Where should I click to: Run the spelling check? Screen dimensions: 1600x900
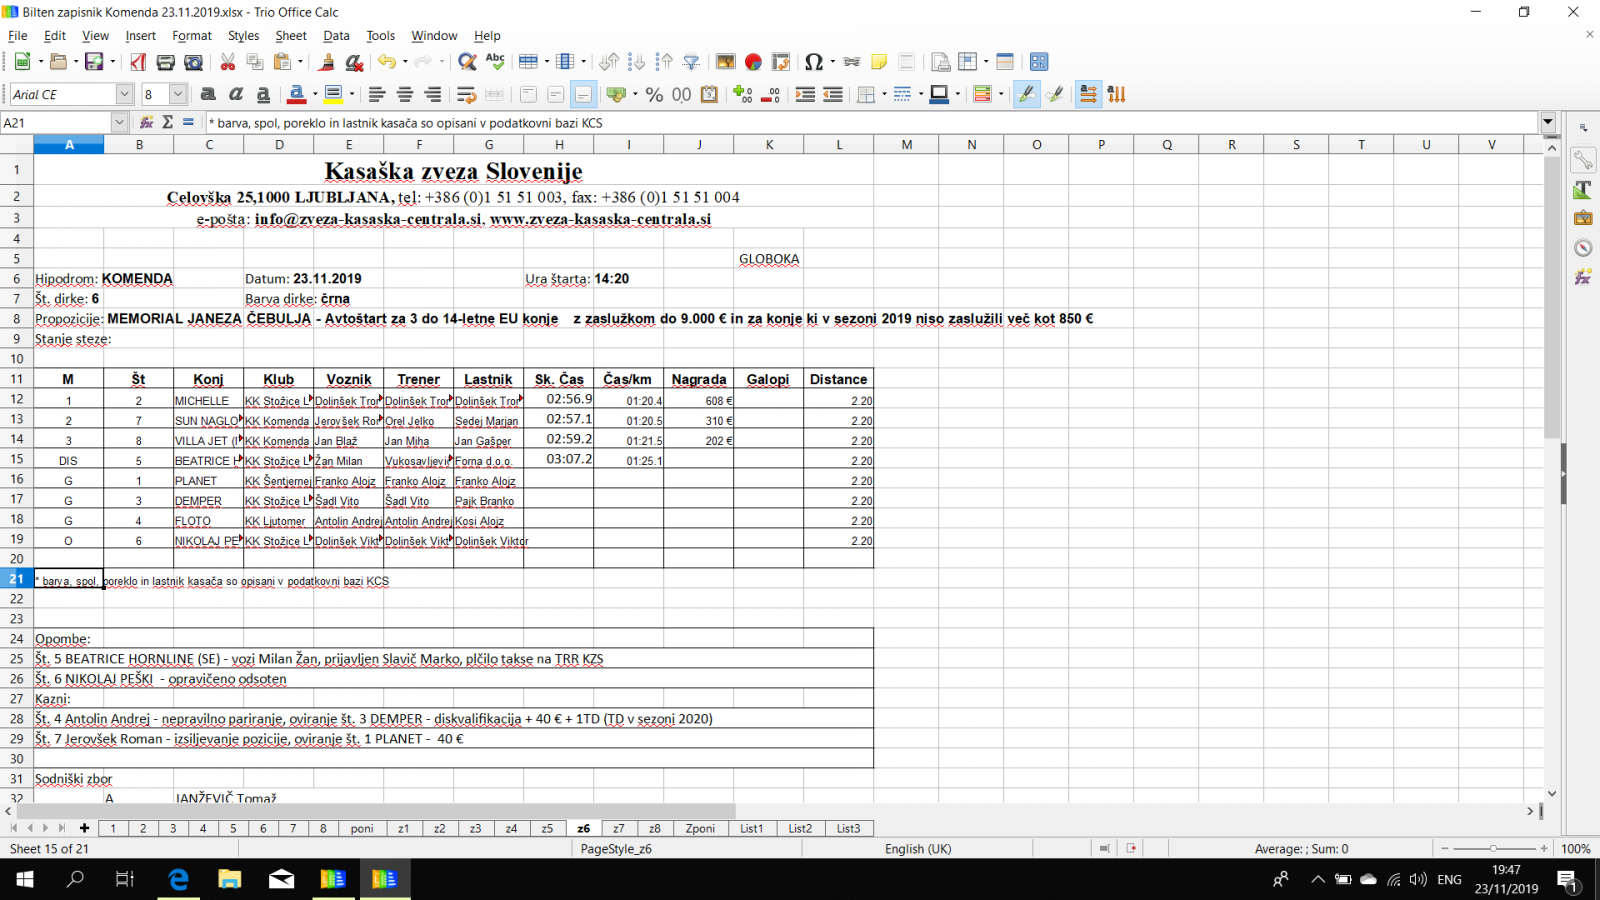pyautogui.click(x=495, y=62)
